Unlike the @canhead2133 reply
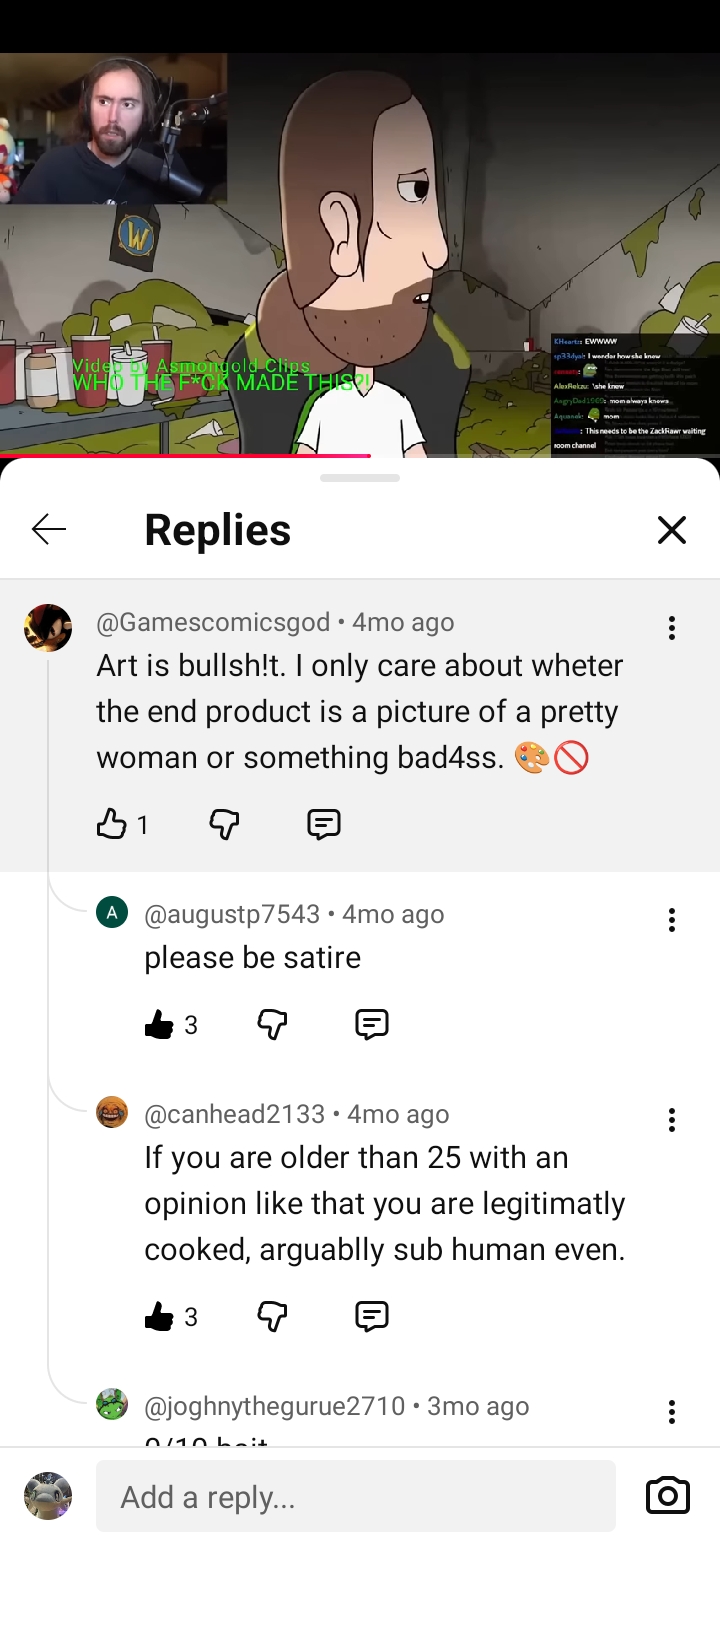720x1640 pixels. click(x=159, y=1316)
